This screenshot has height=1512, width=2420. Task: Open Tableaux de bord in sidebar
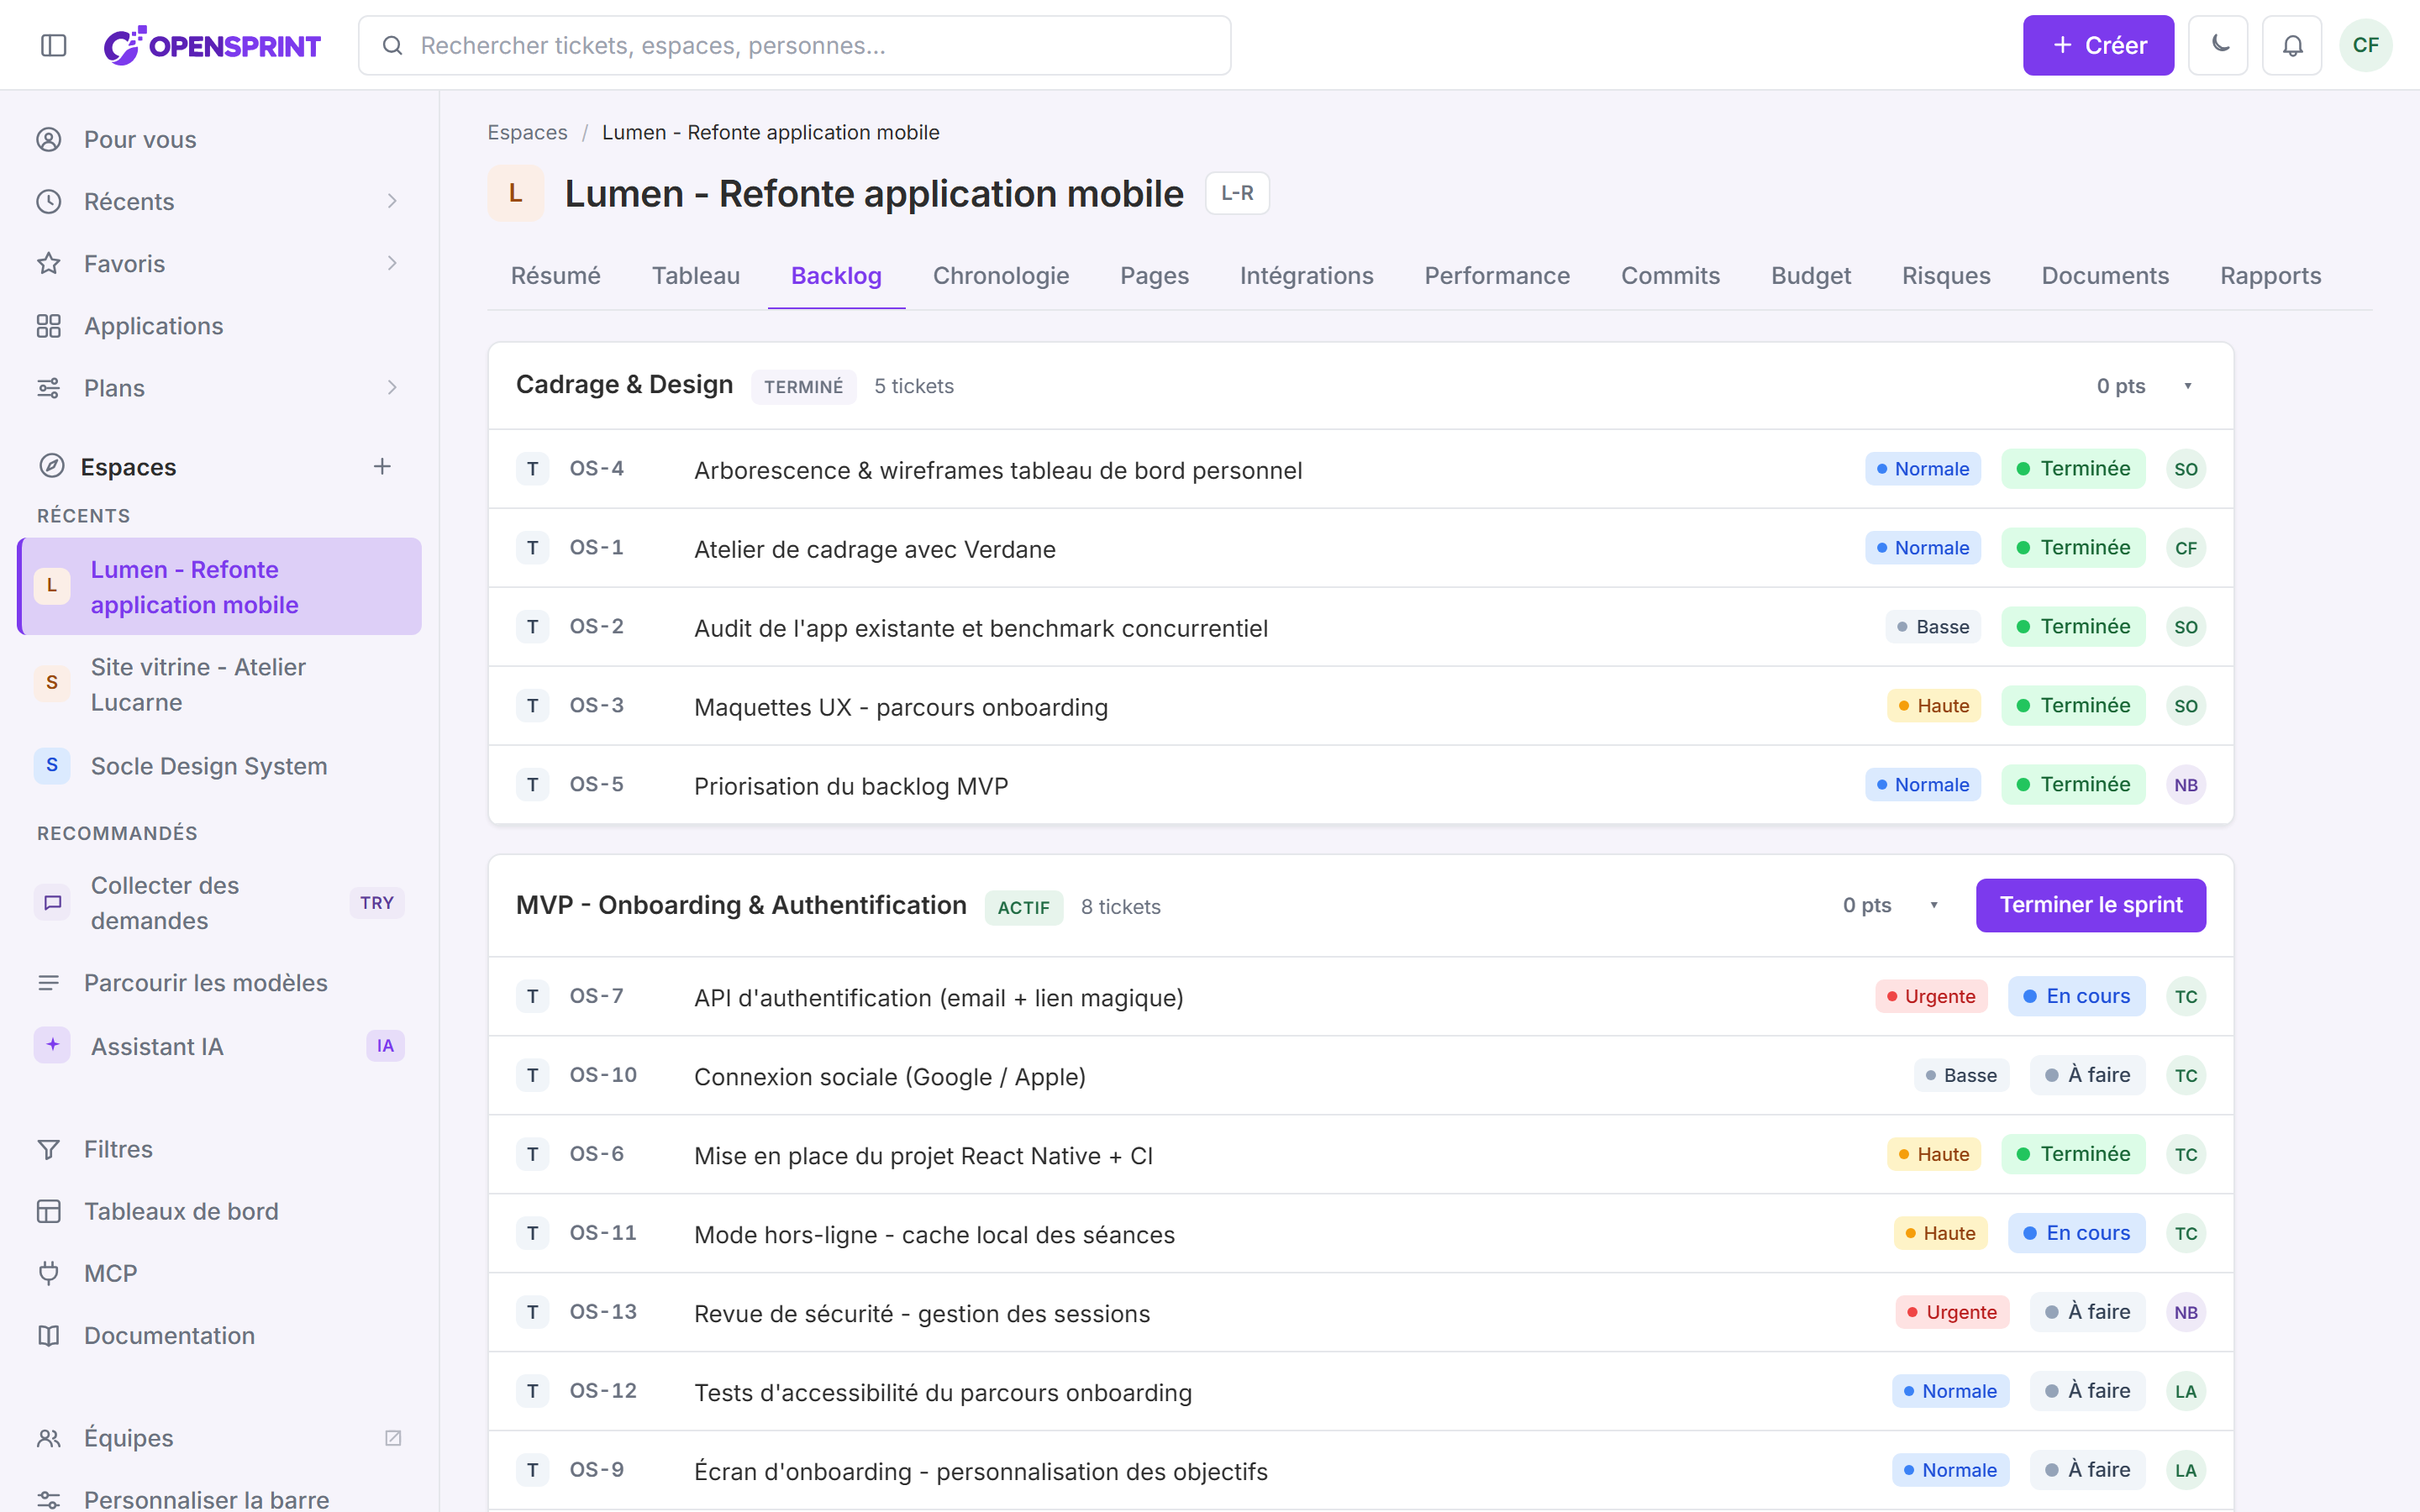coord(220,1211)
